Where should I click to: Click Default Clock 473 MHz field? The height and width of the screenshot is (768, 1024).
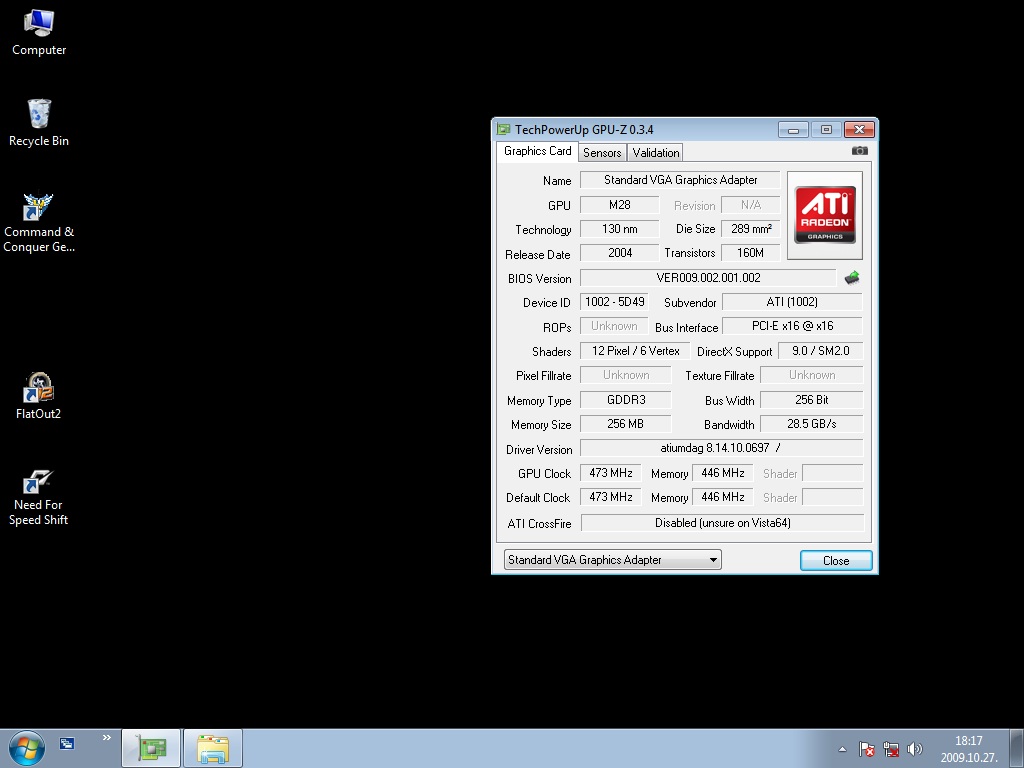click(611, 497)
